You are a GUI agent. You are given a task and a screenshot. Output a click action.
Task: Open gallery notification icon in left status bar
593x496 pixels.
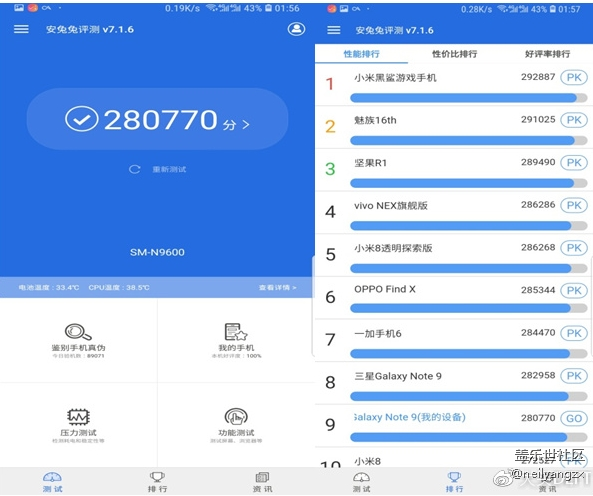(x=19, y=8)
